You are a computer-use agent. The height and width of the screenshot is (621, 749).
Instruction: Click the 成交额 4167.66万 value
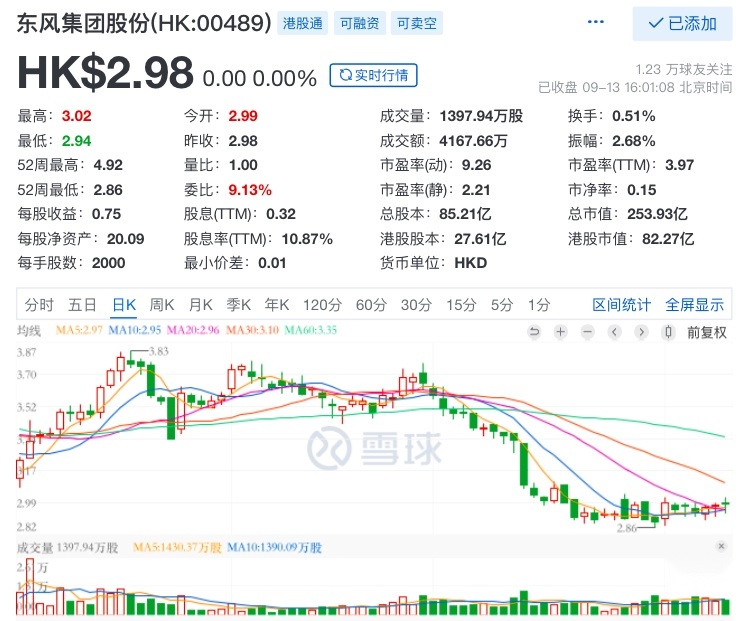[473, 141]
